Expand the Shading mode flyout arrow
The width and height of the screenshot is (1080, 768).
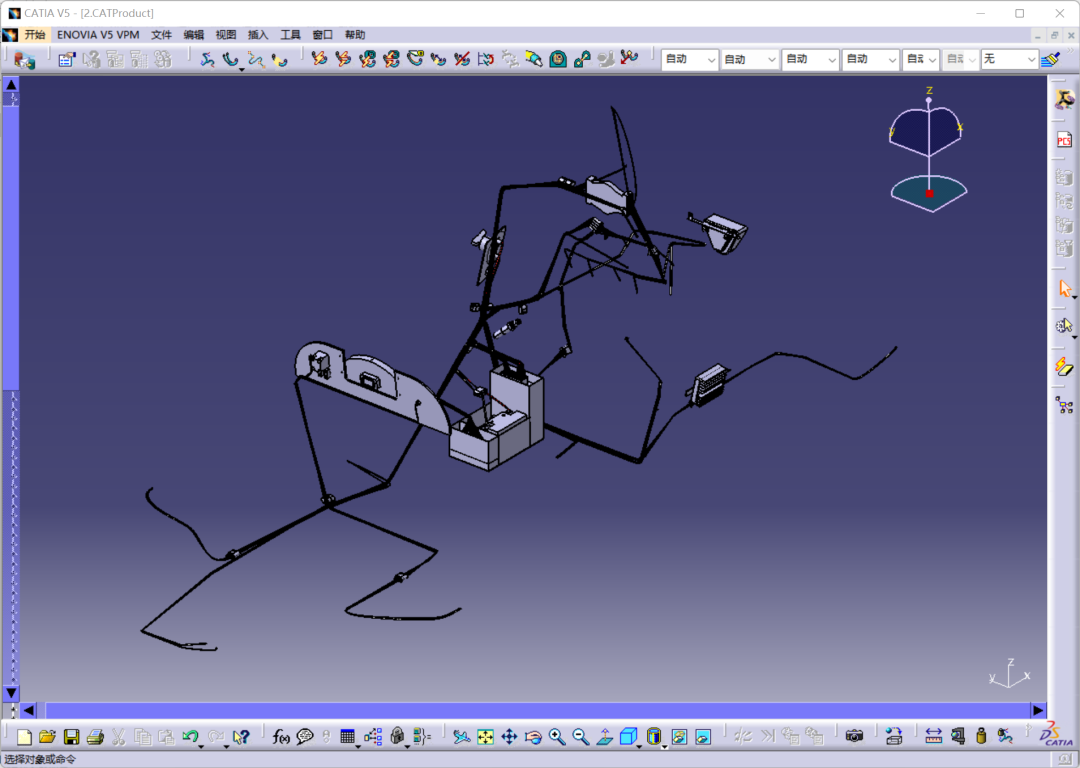point(665,747)
